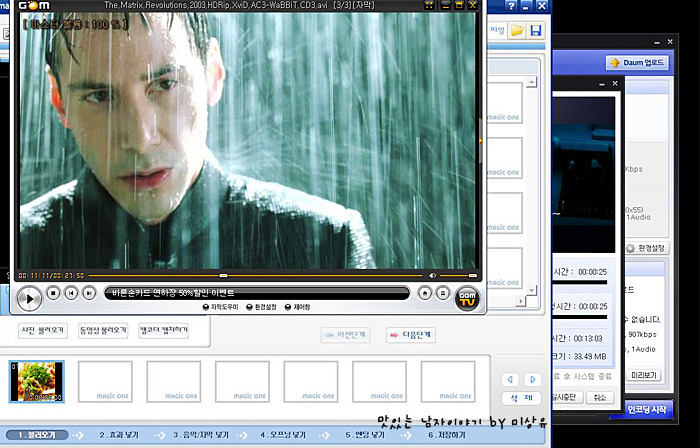Select the first magic one slot in side list
700x448 pixels.
click(504, 103)
